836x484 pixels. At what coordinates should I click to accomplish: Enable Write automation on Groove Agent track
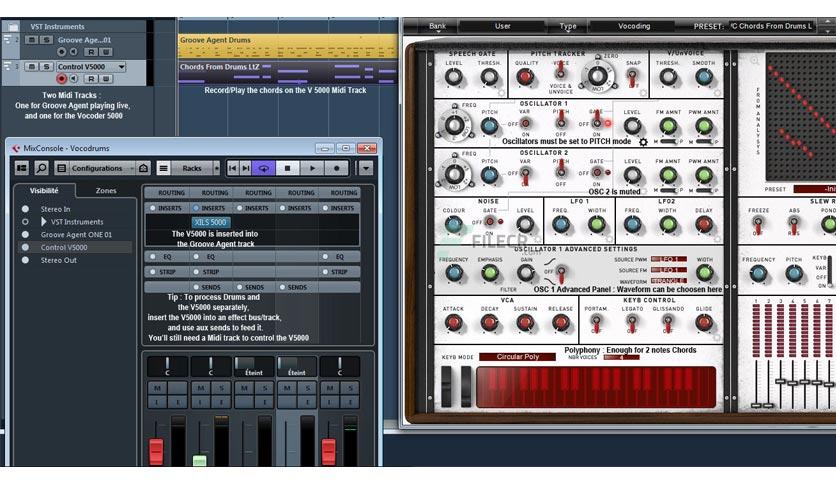click(x=106, y=52)
